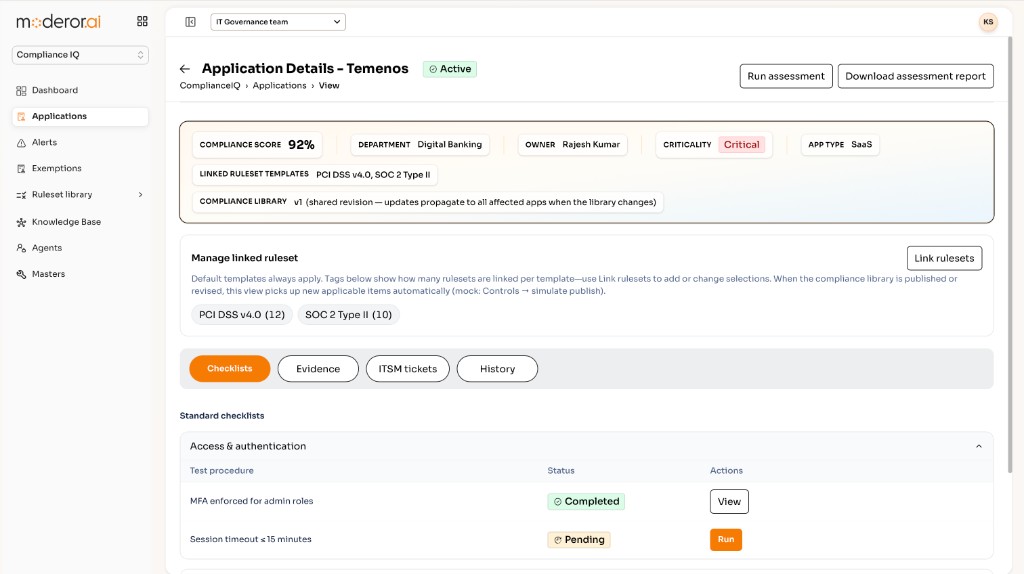Click the back arrow next to Application Details
Viewport: 1024px width, 574px height.
click(185, 69)
